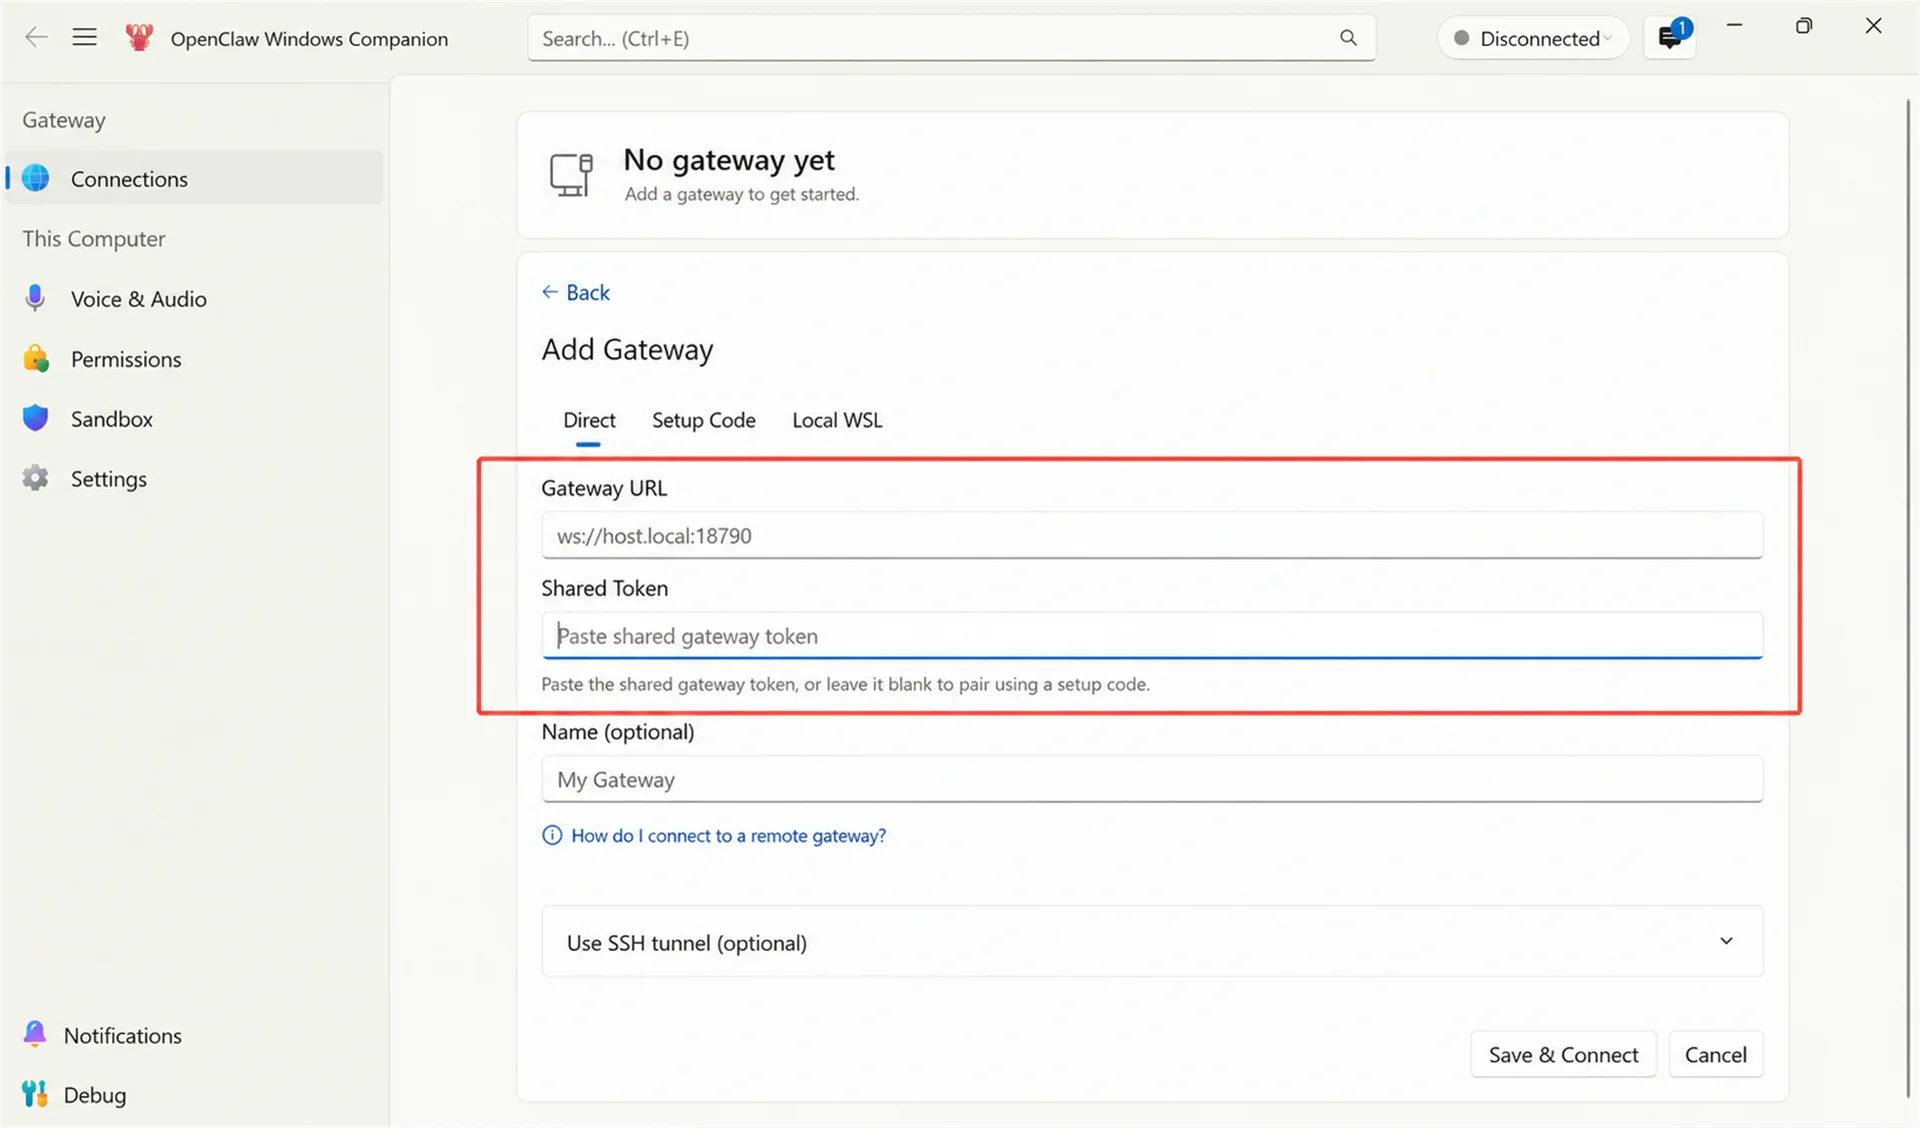1920x1128 pixels.
Task: Open the hamburger navigation menu
Action: coord(85,38)
